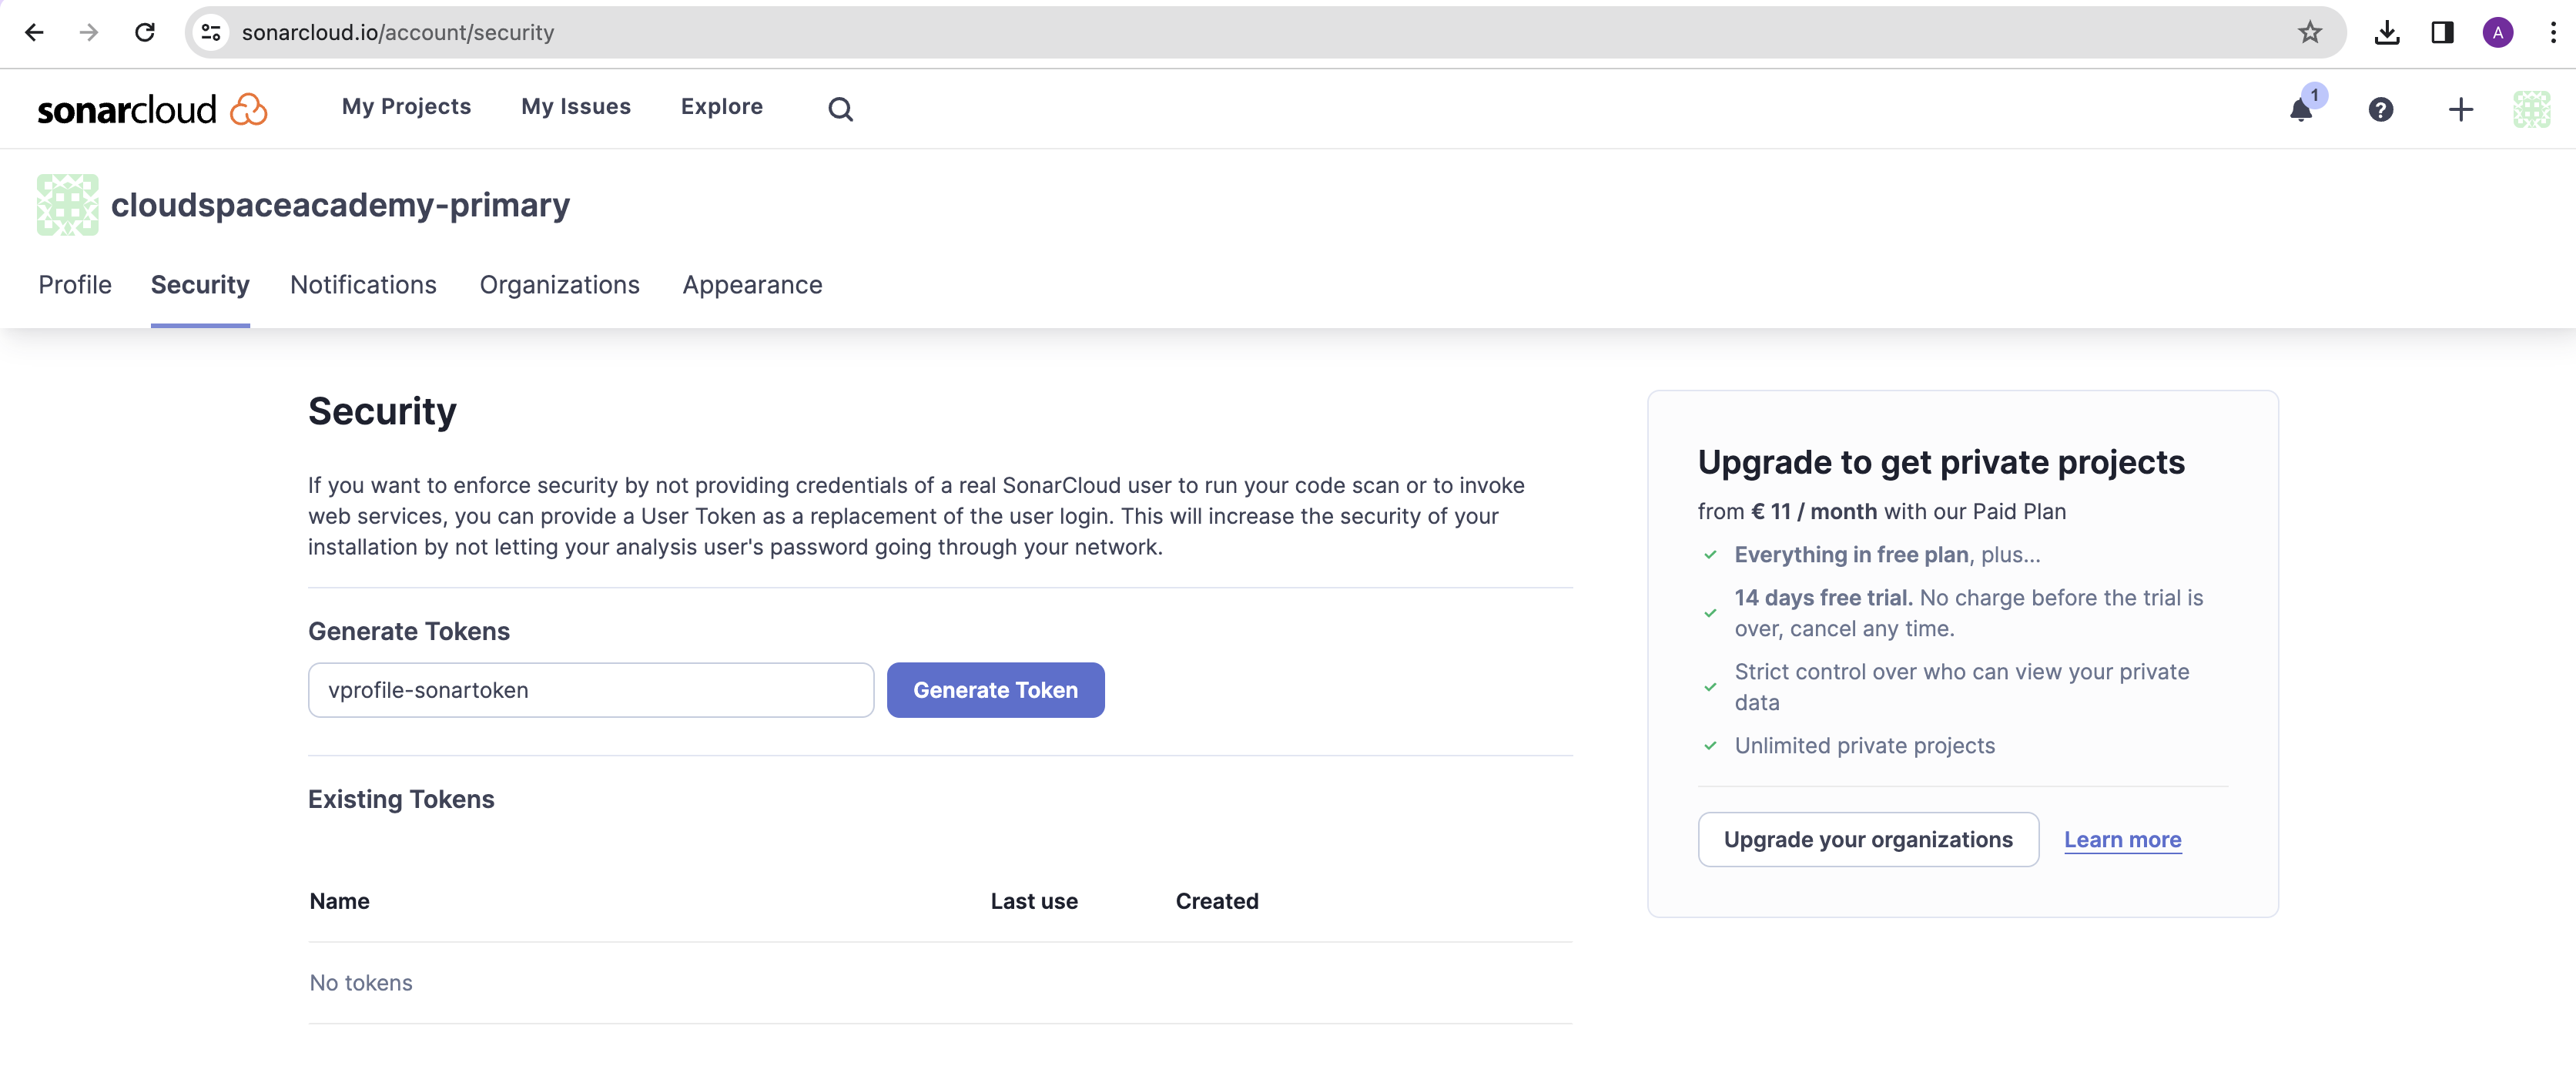Click the Created column header
The image size is (2576, 1066).
pyautogui.click(x=1217, y=901)
